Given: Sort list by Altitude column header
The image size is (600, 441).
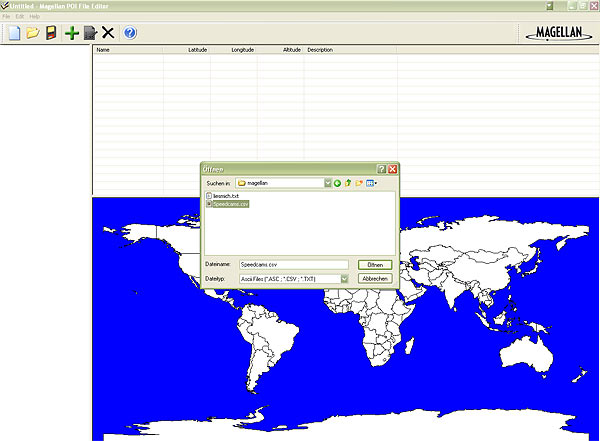Looking at the screenshot, I should tap(280, 50).
